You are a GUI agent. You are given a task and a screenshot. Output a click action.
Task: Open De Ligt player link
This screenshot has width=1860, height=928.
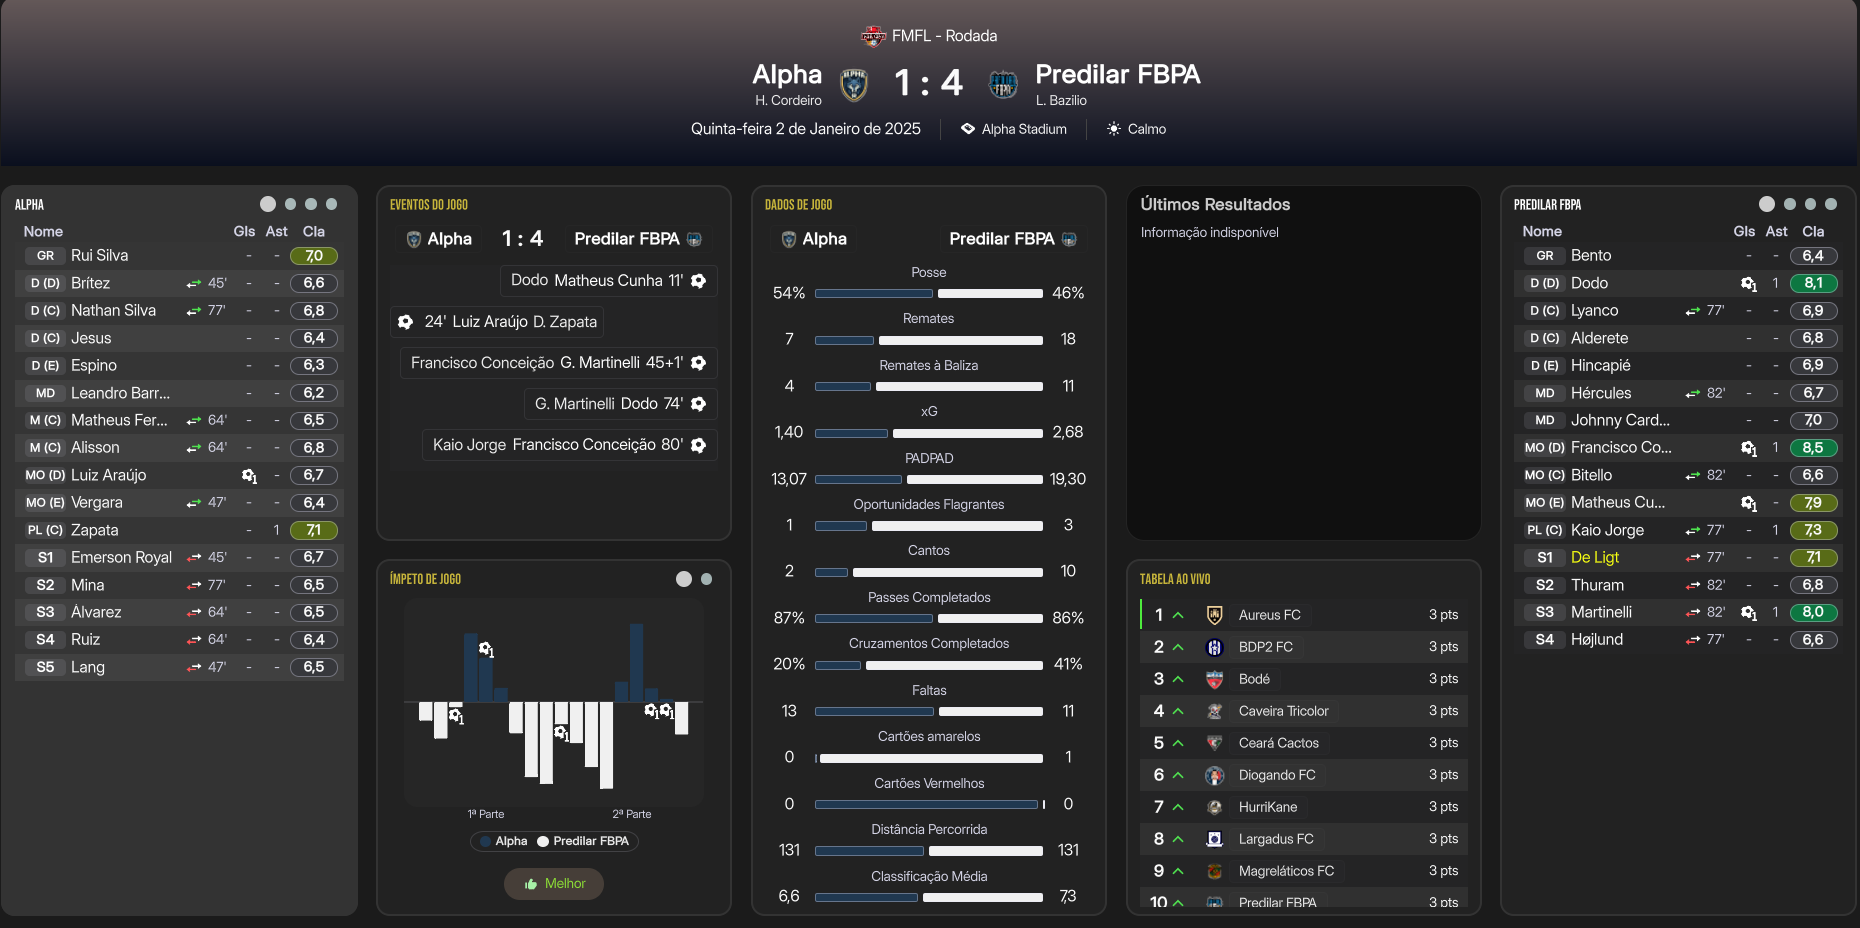(1594, 558)
